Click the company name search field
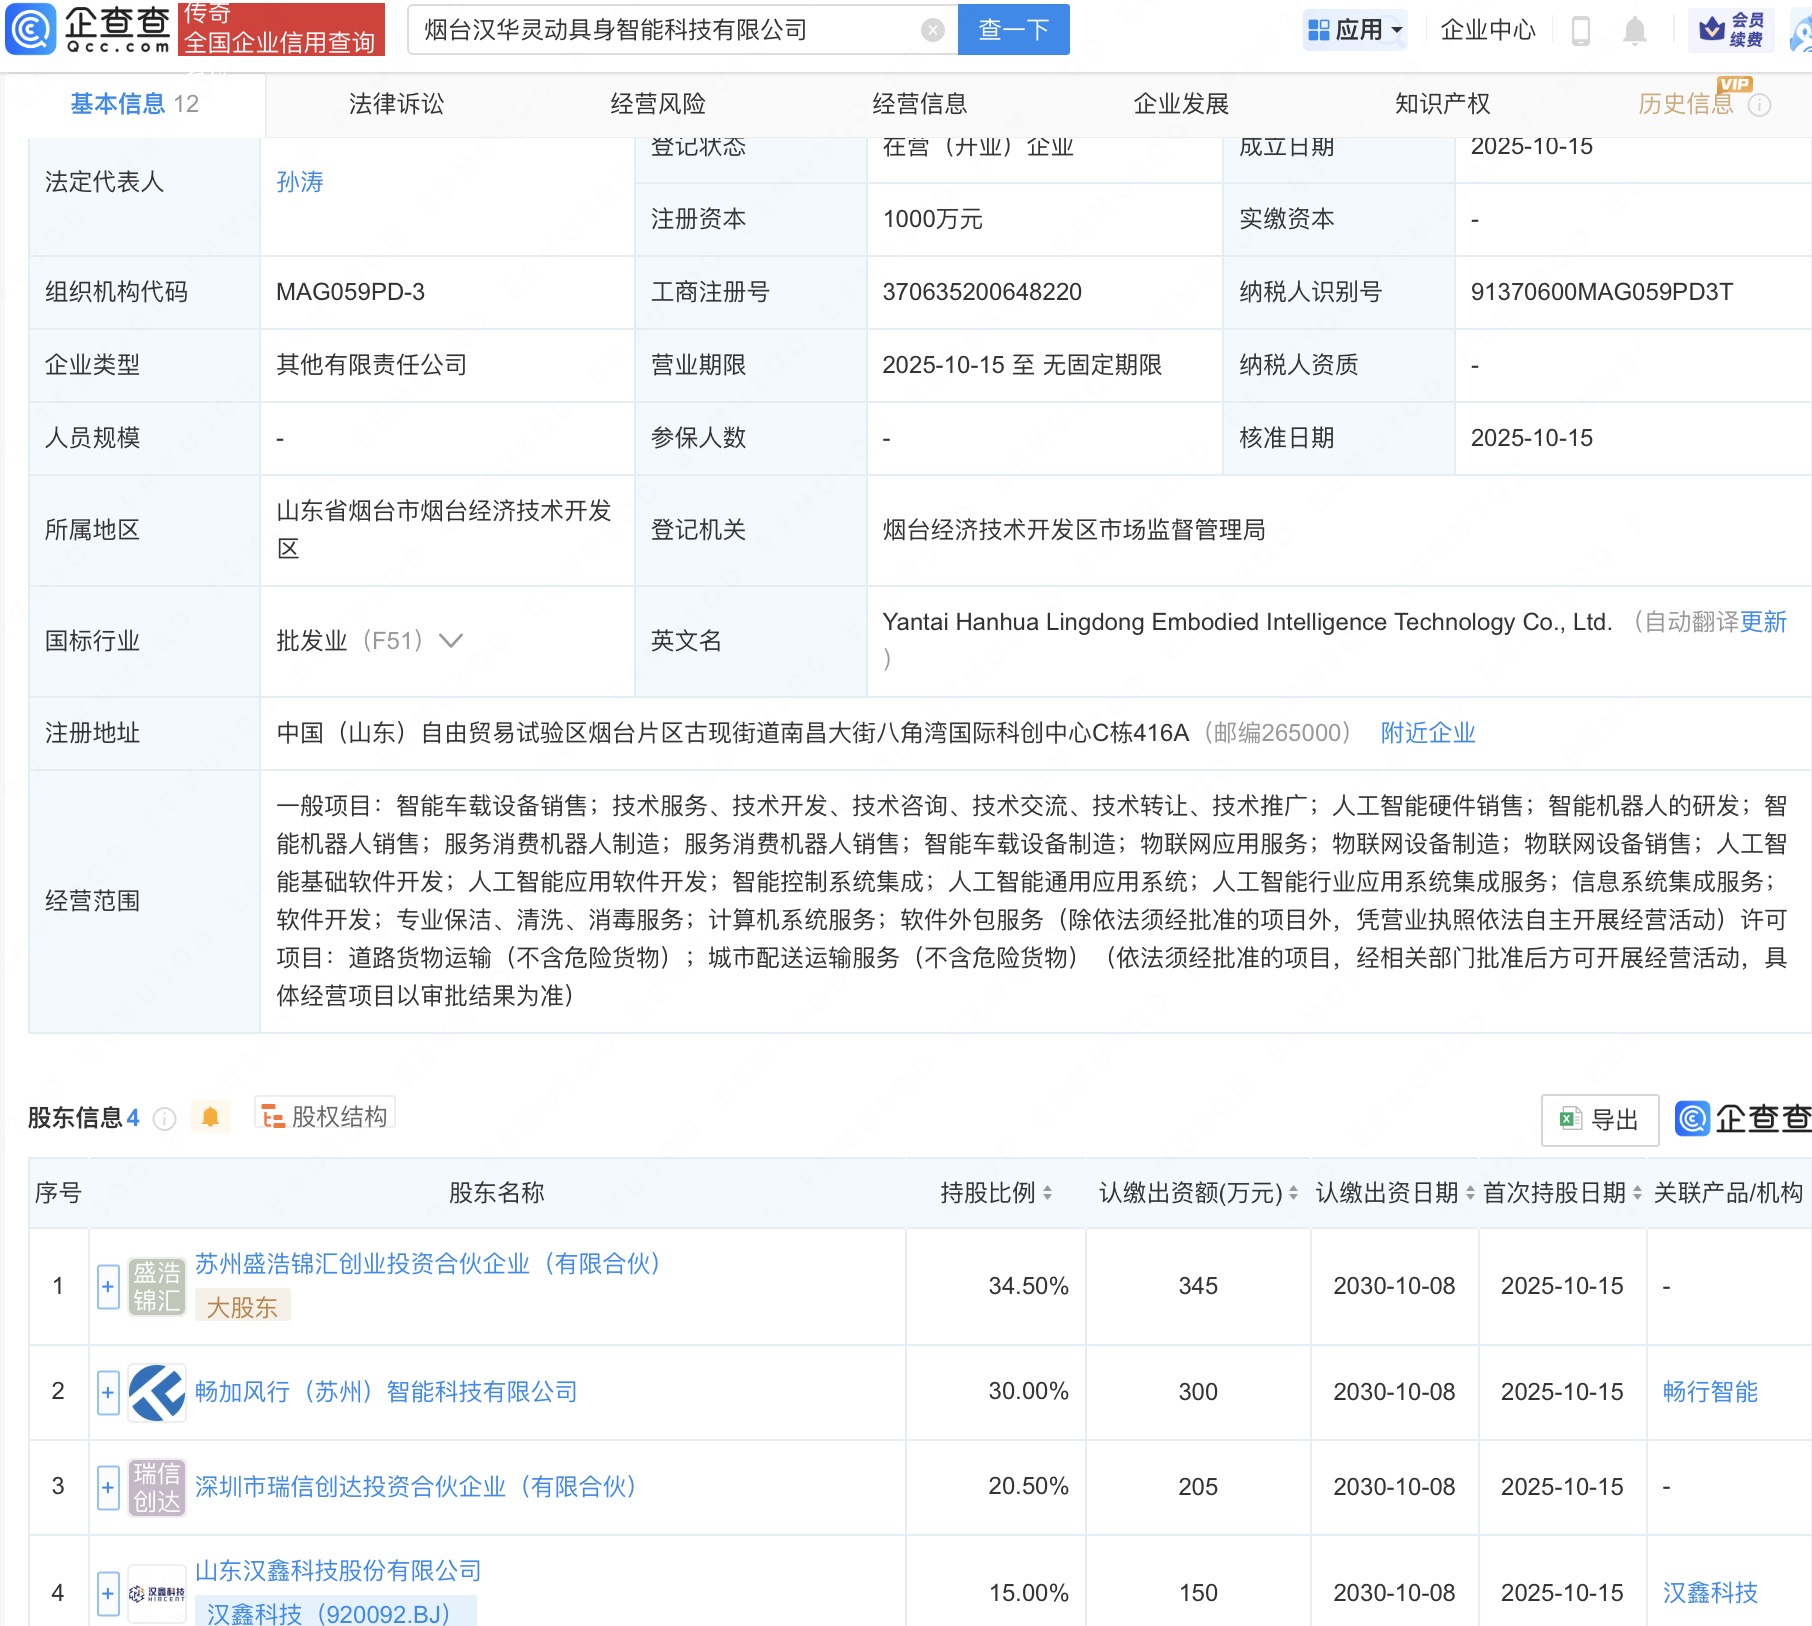This screenshot has height=1626, width=1812. (x=660, y=30)
